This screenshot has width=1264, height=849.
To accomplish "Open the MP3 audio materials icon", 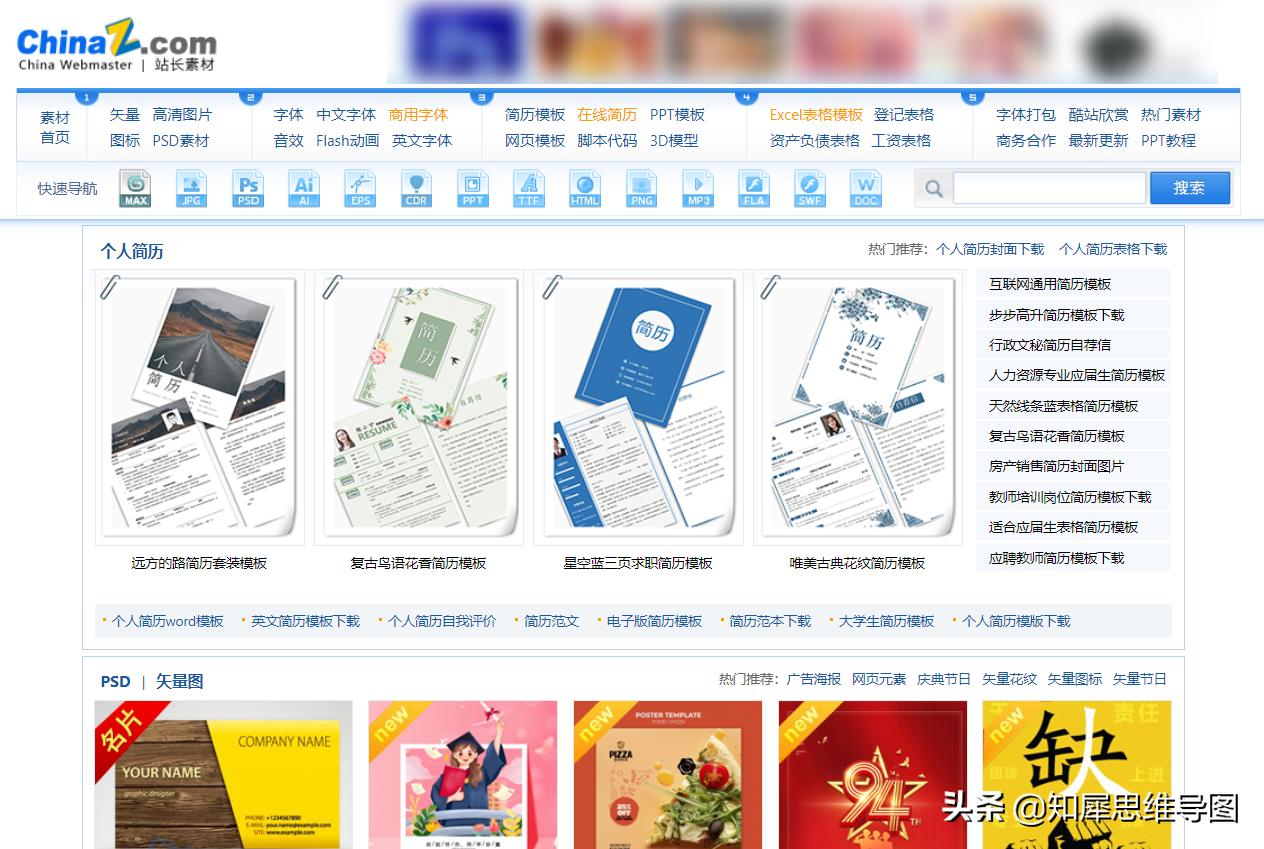I will click(697, 188).
